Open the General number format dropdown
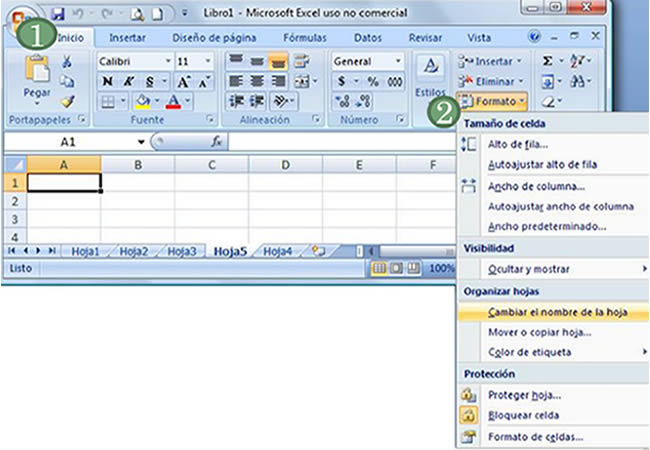The image size is (650, 450). point(367,61)
